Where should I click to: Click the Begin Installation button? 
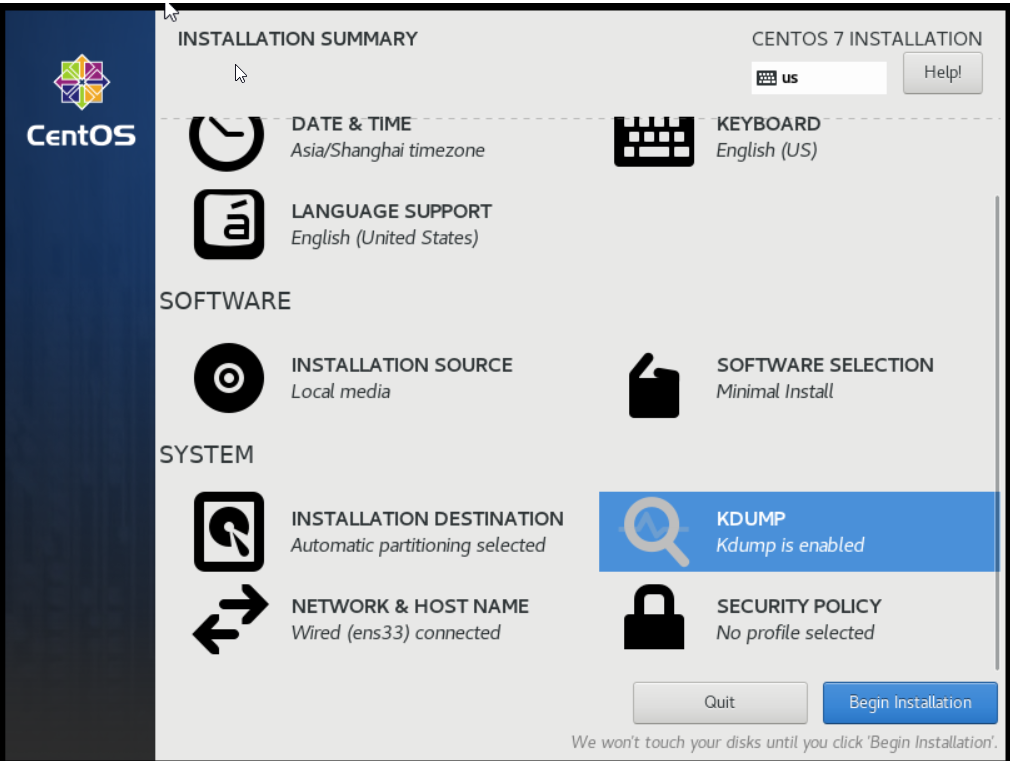(910, 702)
